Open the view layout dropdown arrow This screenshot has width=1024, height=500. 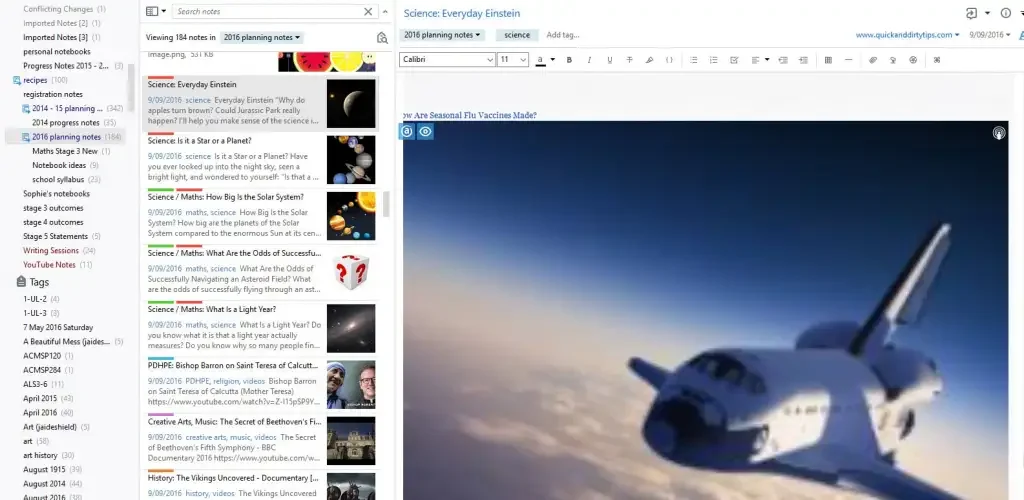(x=164, y=12)
